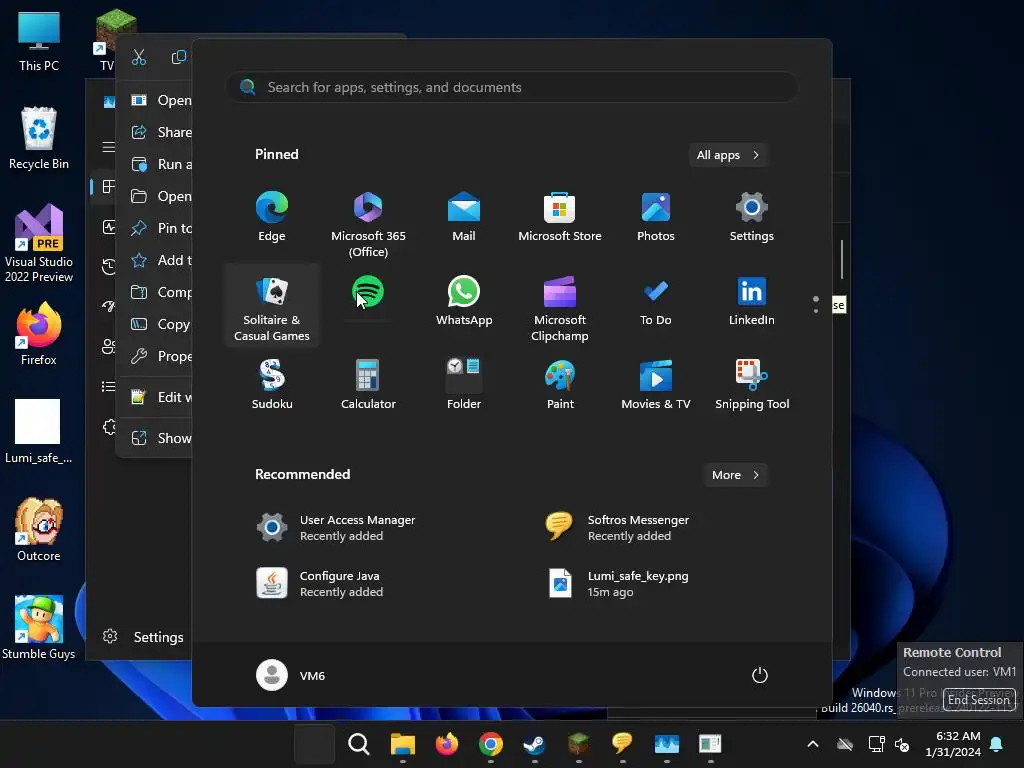The height and width of the screenshot is (768, 1024).
Task: Open the pinned Settings gear app
Action: click(x=752, y=218)
